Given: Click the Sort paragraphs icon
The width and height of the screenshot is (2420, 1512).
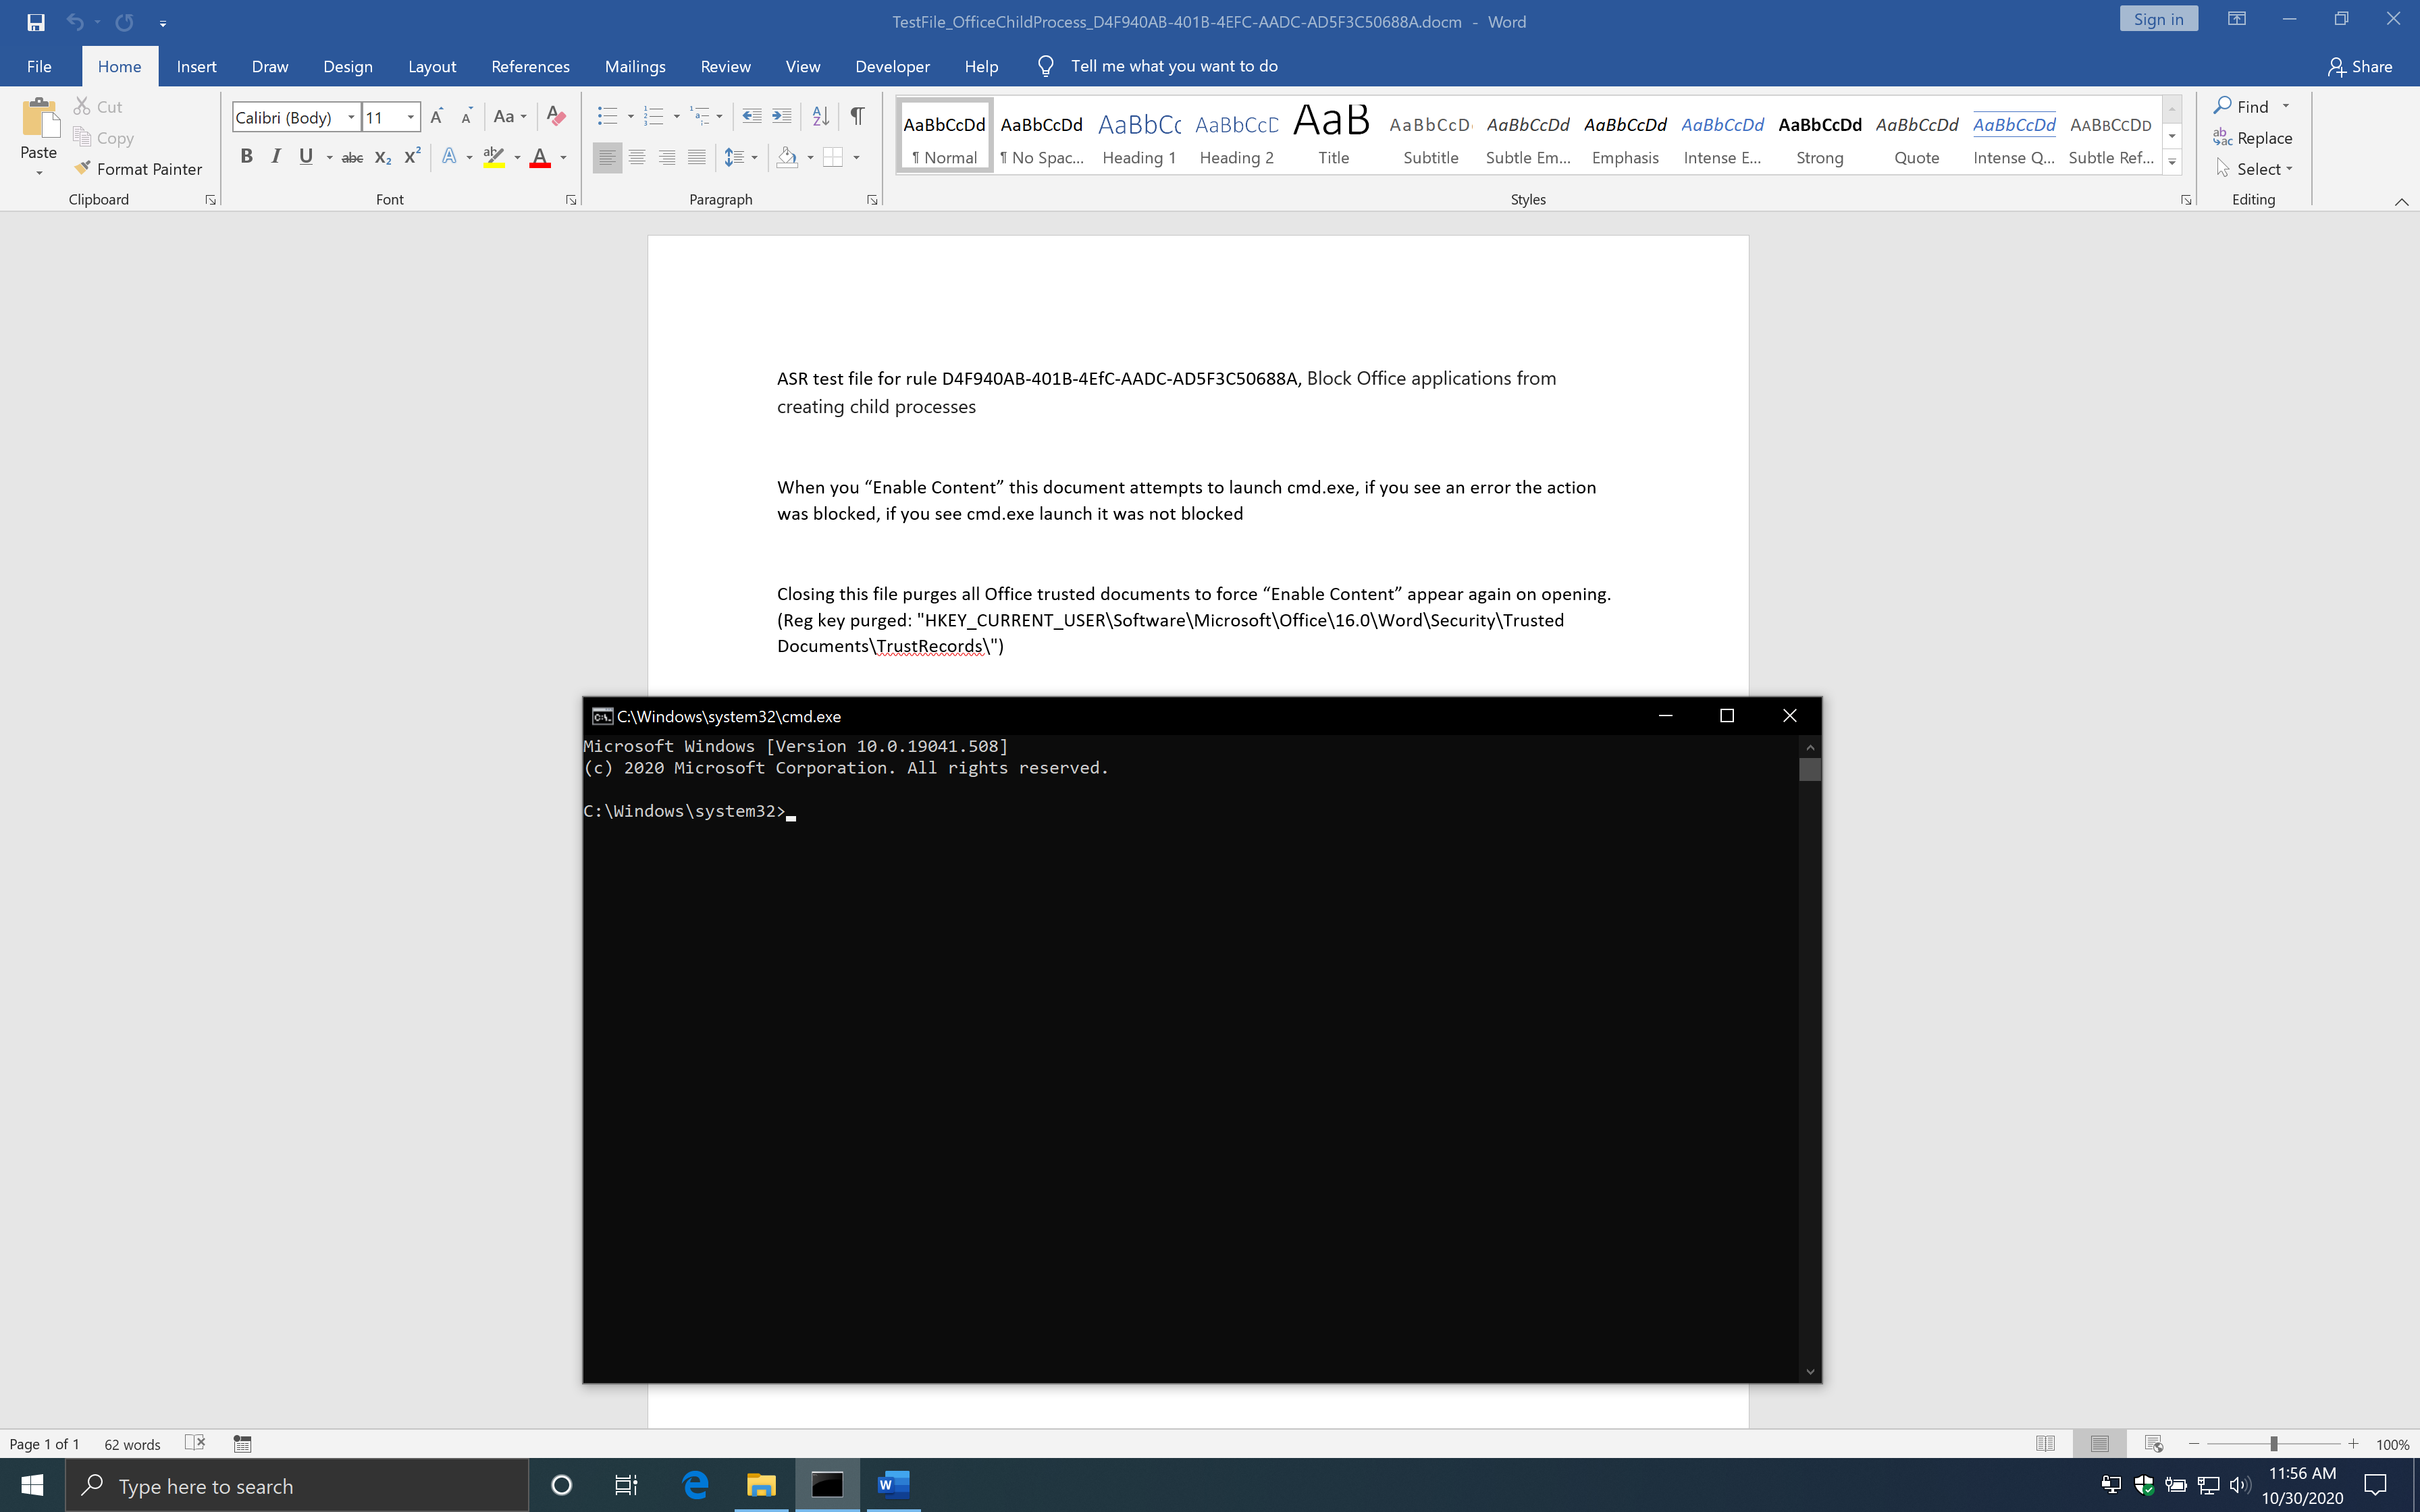Looking at the screenshot, I should 820,116.
